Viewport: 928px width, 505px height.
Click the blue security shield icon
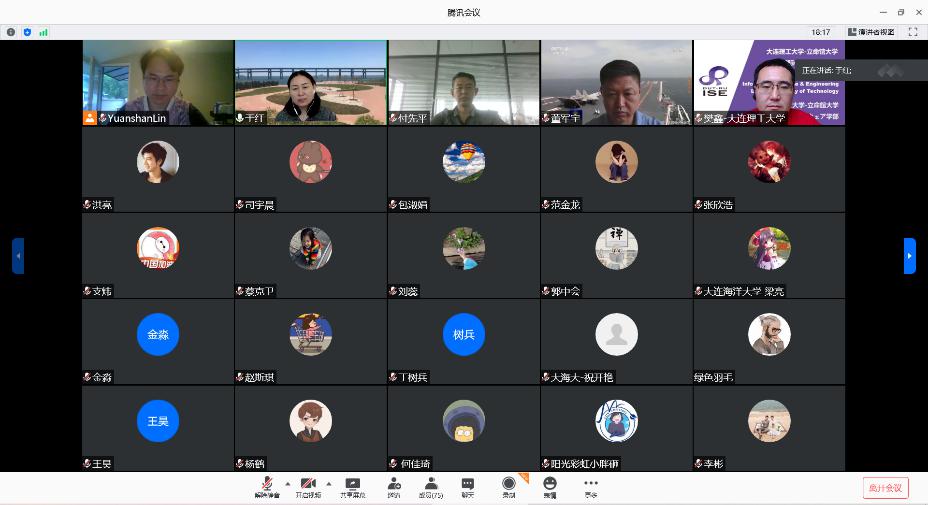[x=27, y=32]
